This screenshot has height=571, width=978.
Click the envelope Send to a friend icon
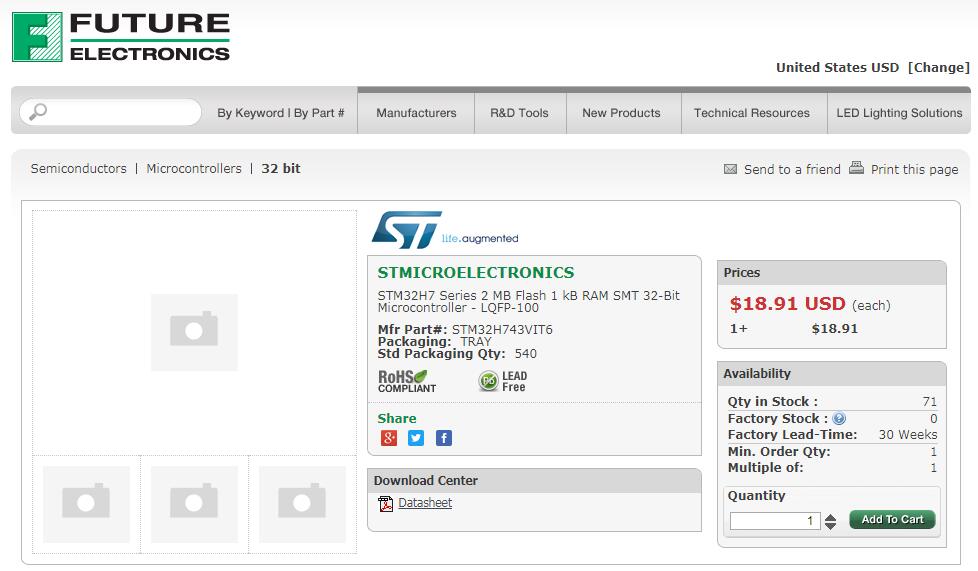pyautogui.click(x=730, y=169)
